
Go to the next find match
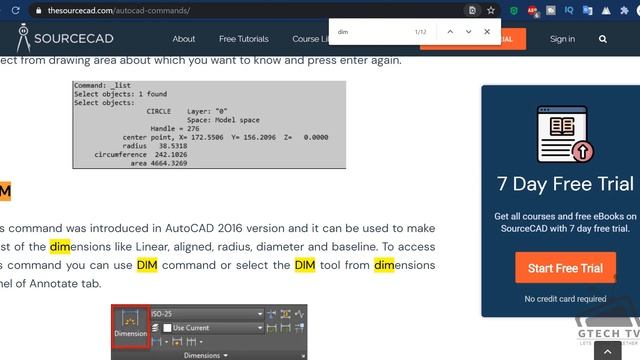(469, 31)
